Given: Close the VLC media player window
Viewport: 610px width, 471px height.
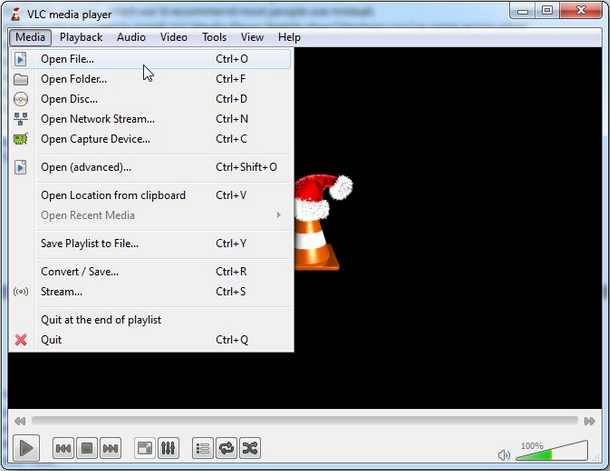Looking at the screenshot, I should 581,11.
